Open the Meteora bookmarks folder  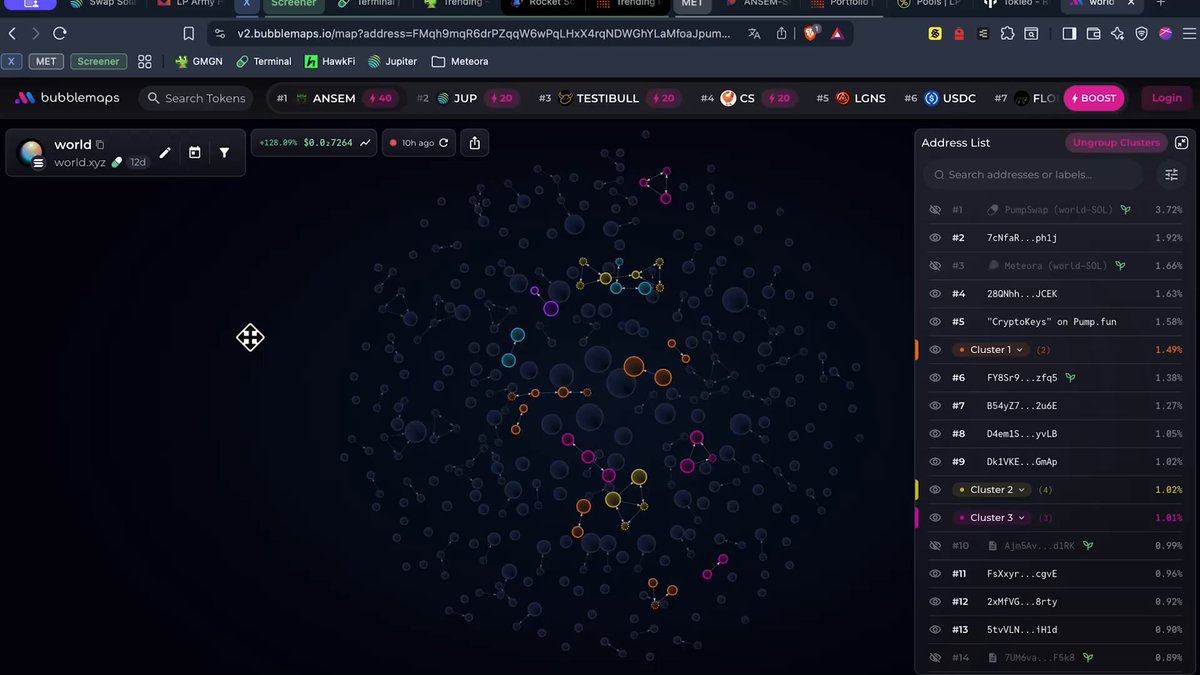(x=460, y=61)
